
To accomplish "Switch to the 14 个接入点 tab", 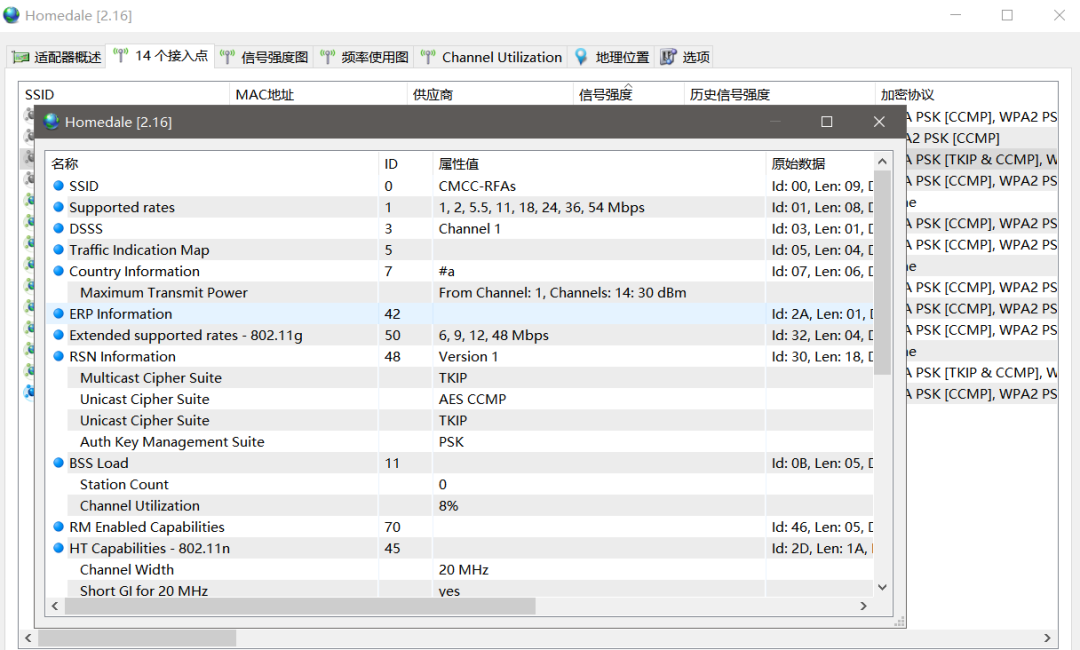I will (160, 57).
